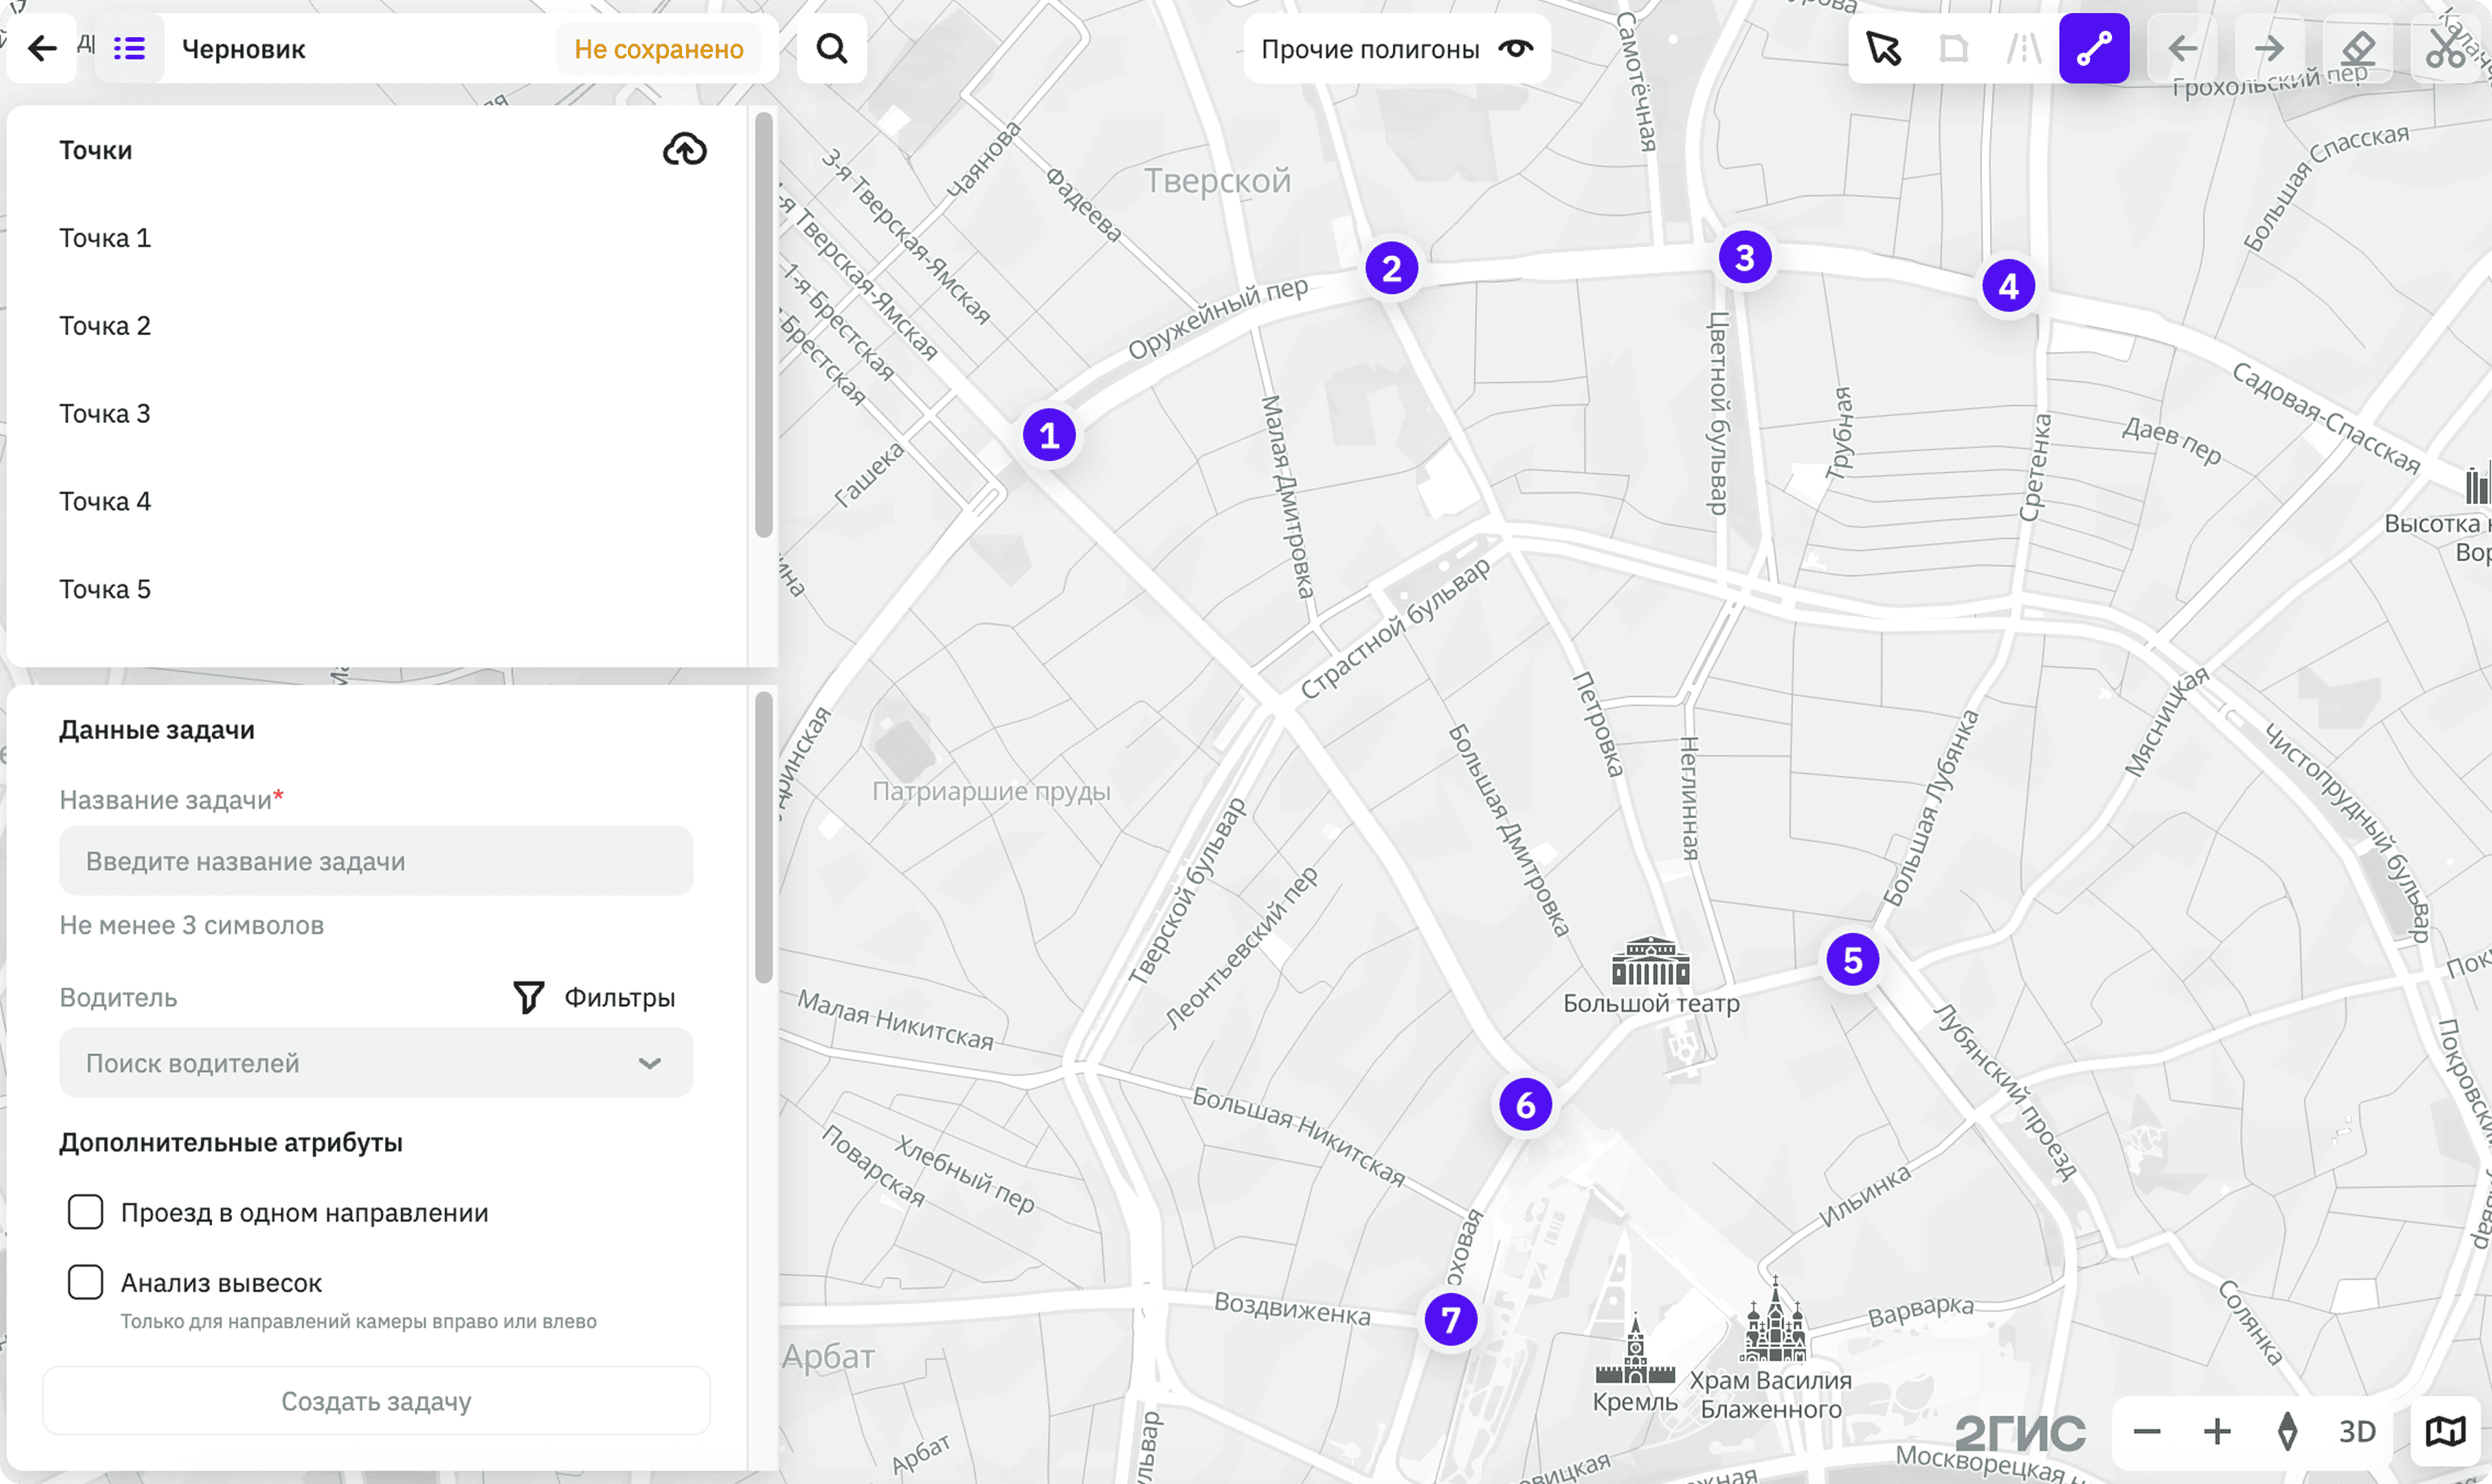Click map marker 6
Screen dimensions: 2492x1484
click(x=1525, y=1105)
